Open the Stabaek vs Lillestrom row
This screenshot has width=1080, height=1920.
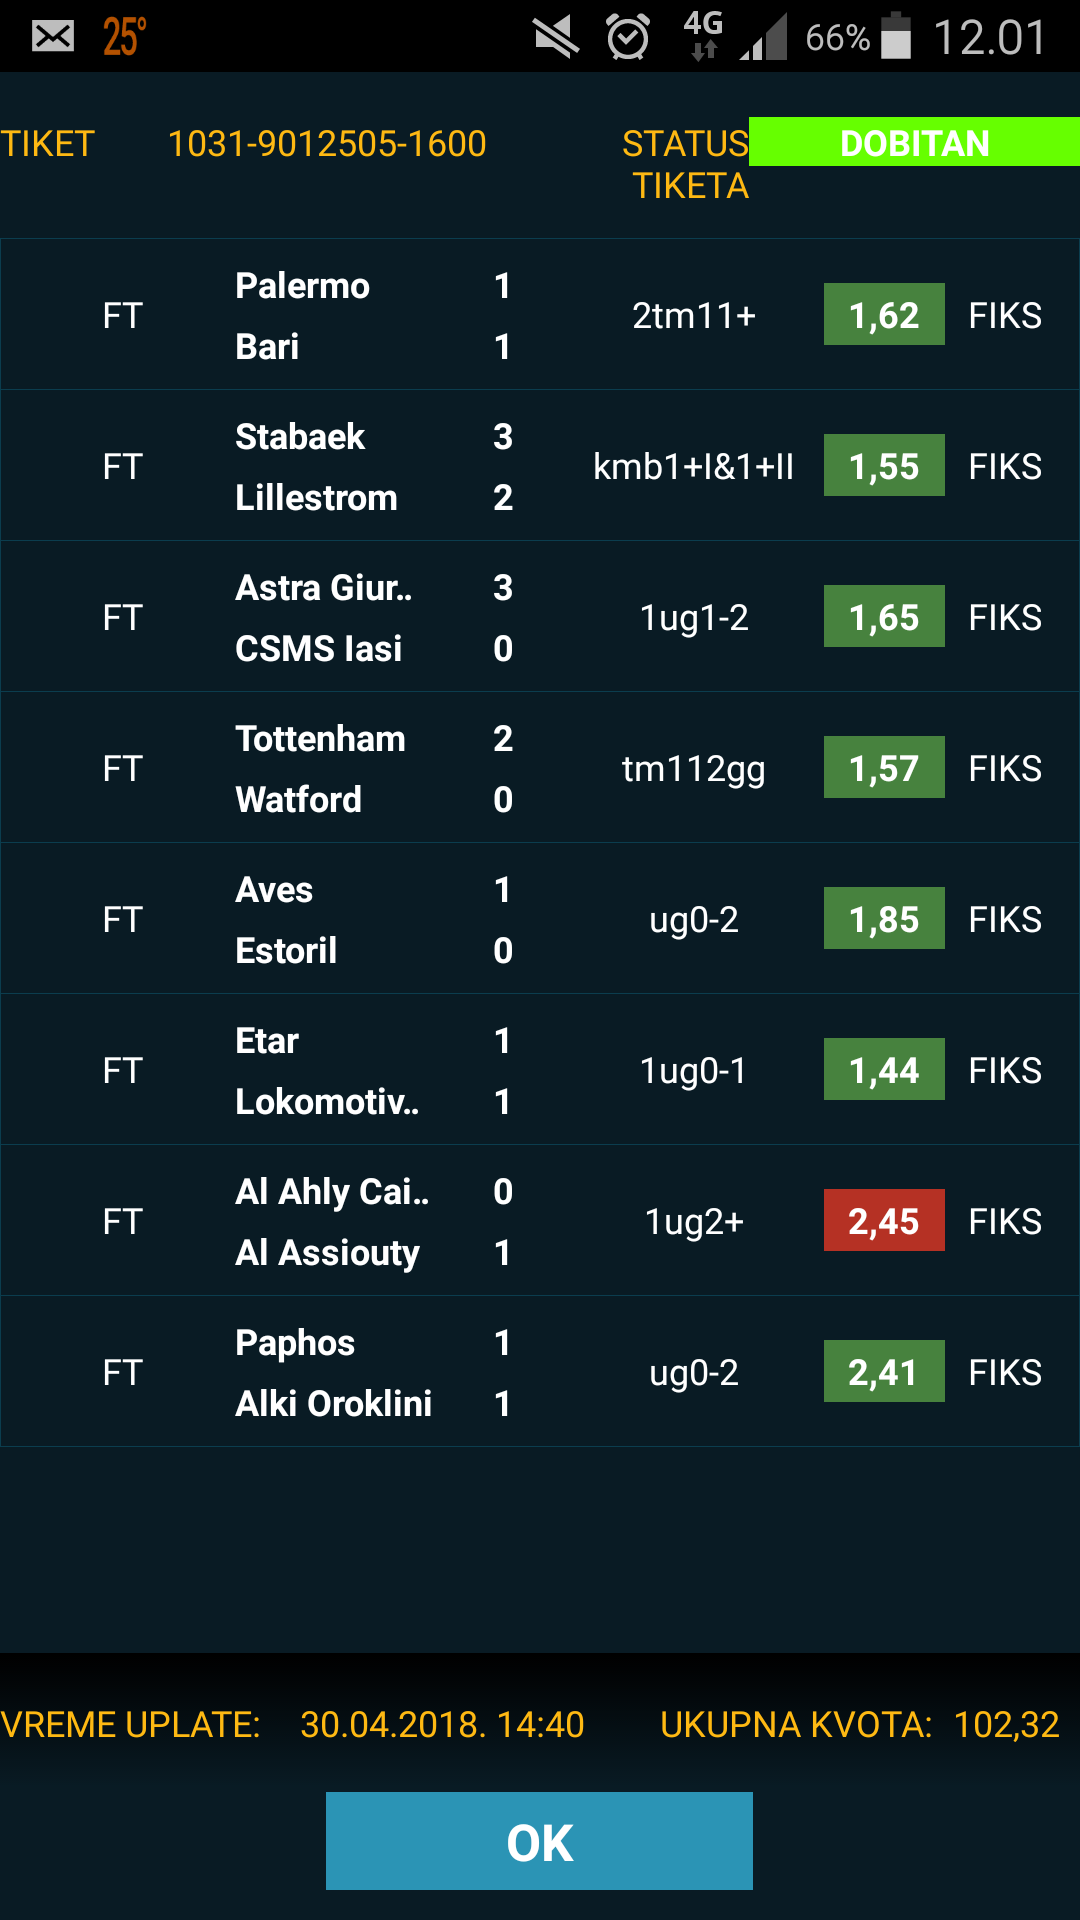tap(540, 466)
